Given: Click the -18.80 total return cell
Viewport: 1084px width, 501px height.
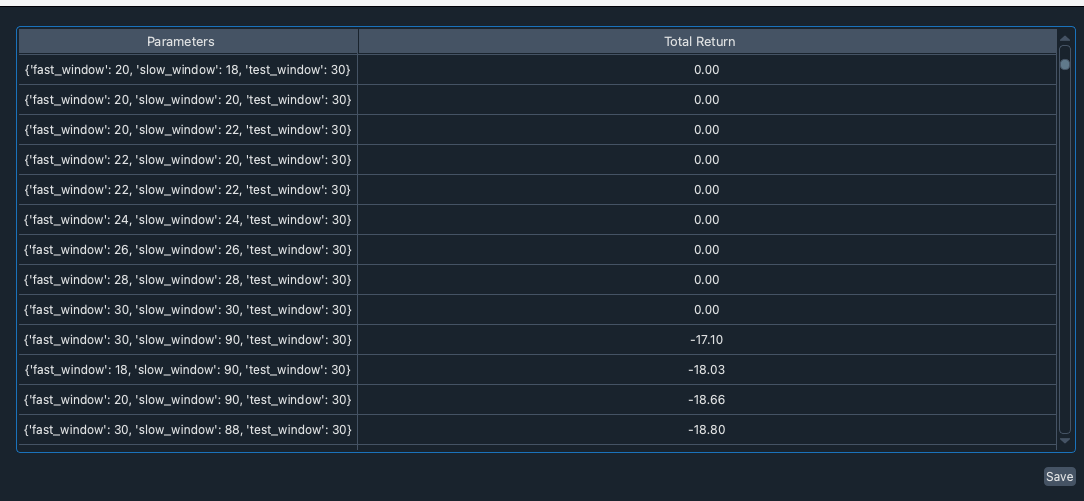Looking at the screenshot, I should pos(707,430).
